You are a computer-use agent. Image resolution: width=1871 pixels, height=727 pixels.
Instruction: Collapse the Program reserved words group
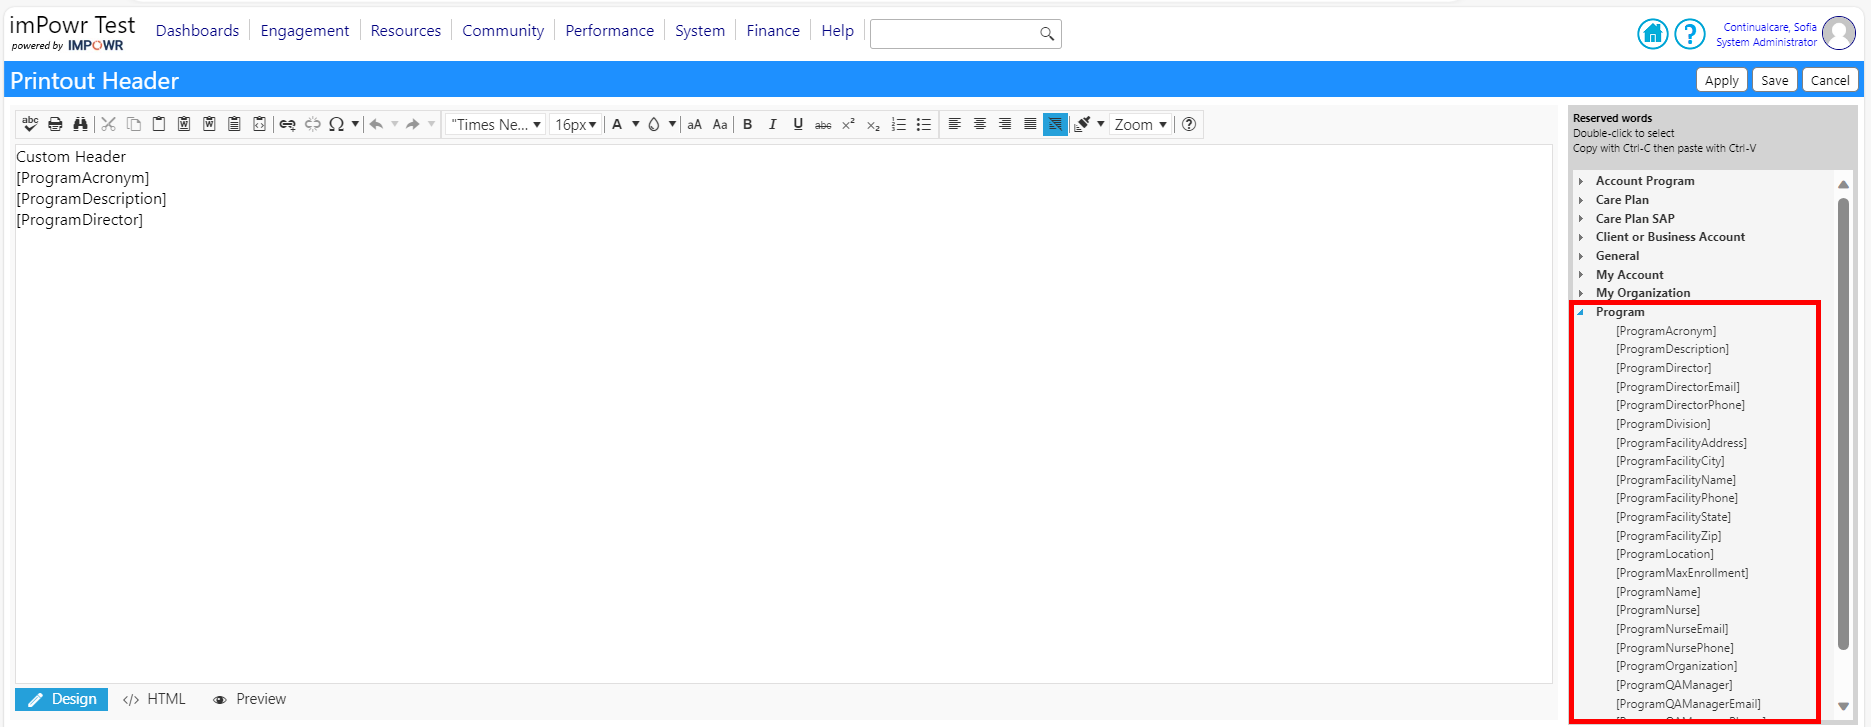(1581, 312)
